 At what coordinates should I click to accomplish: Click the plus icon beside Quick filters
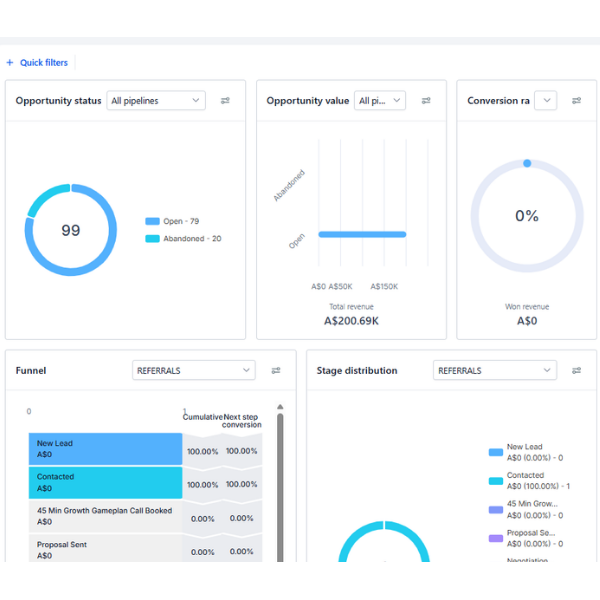10,62
